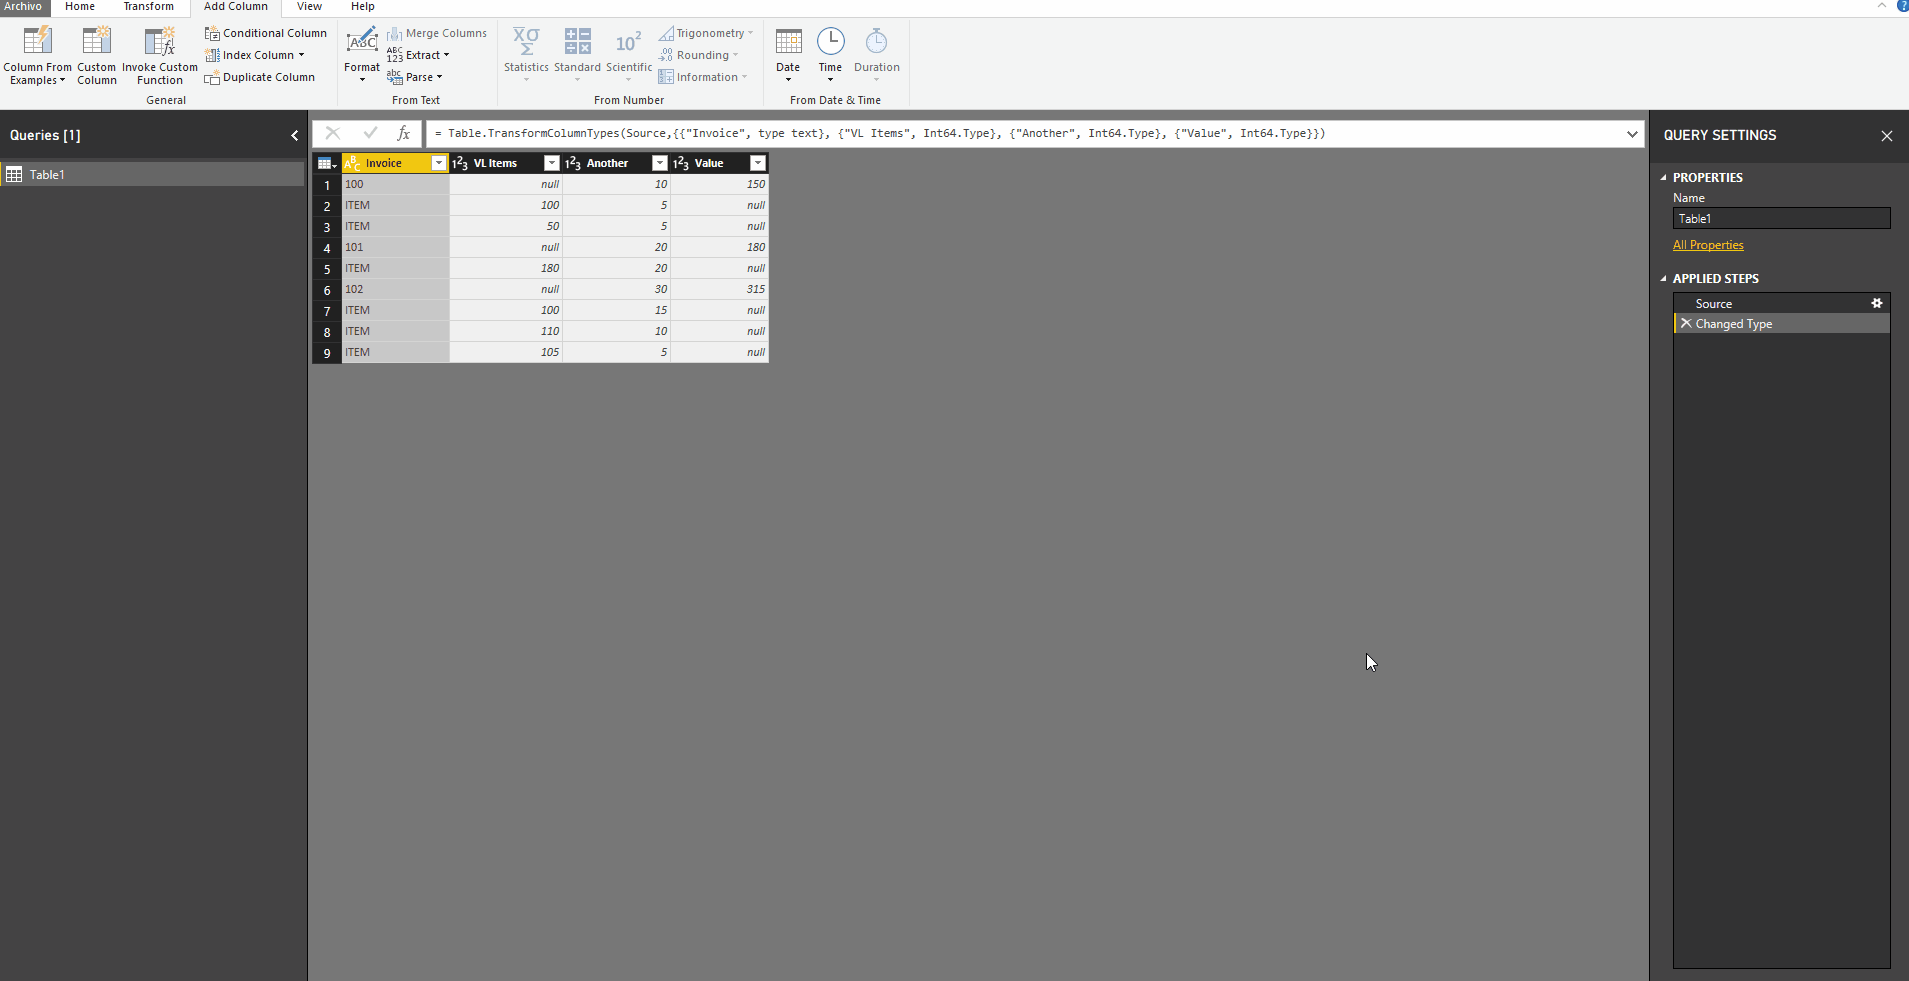Open the Scientific number operations
This screenshot has width=1909, height=981.
(629, 56)
